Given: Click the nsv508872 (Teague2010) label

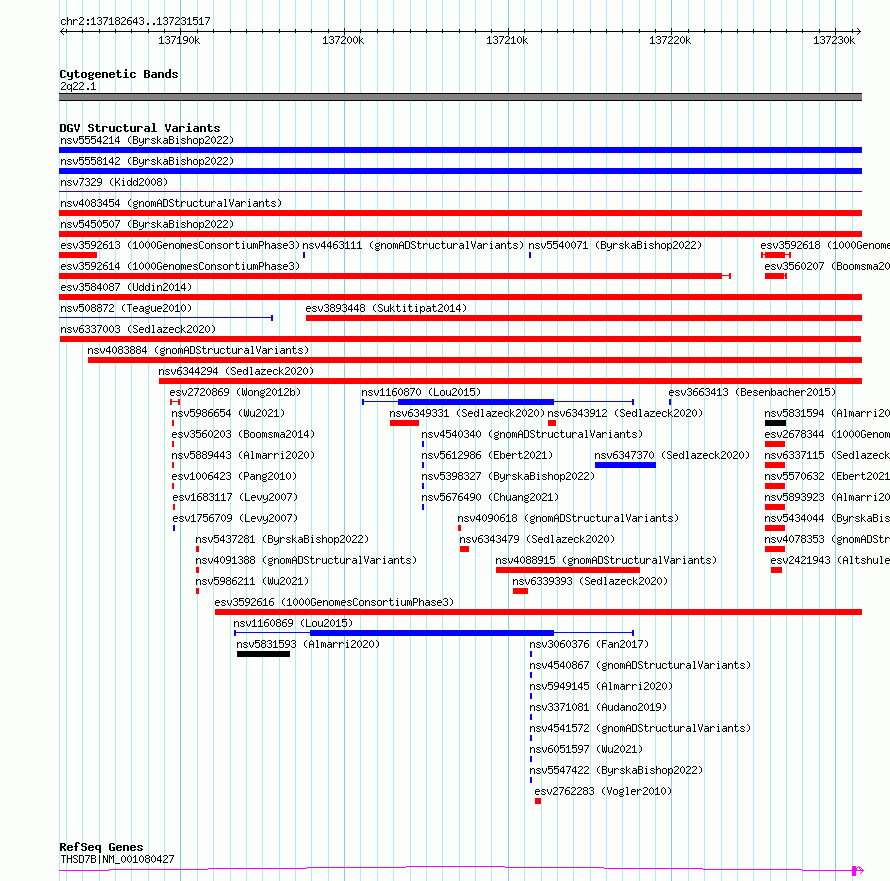Looking at the screenshot, I should point(126,308).
